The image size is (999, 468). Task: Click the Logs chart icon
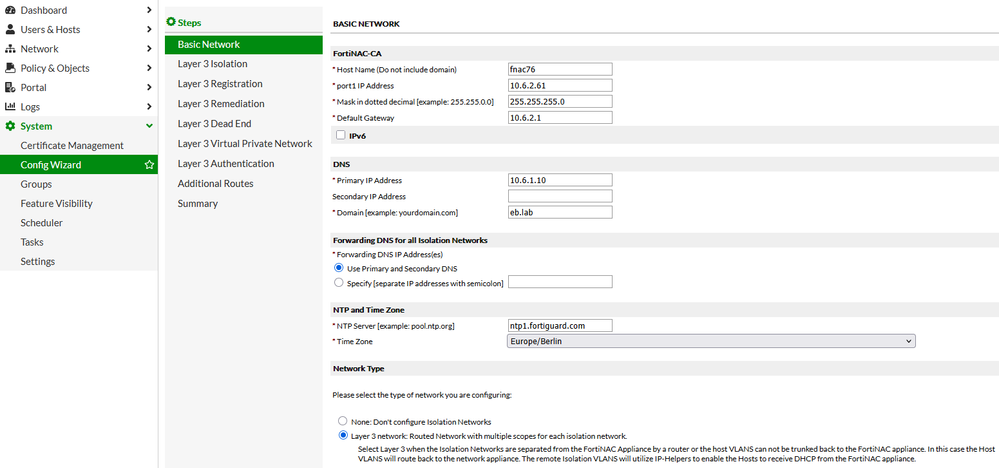(x=11, y=107)
